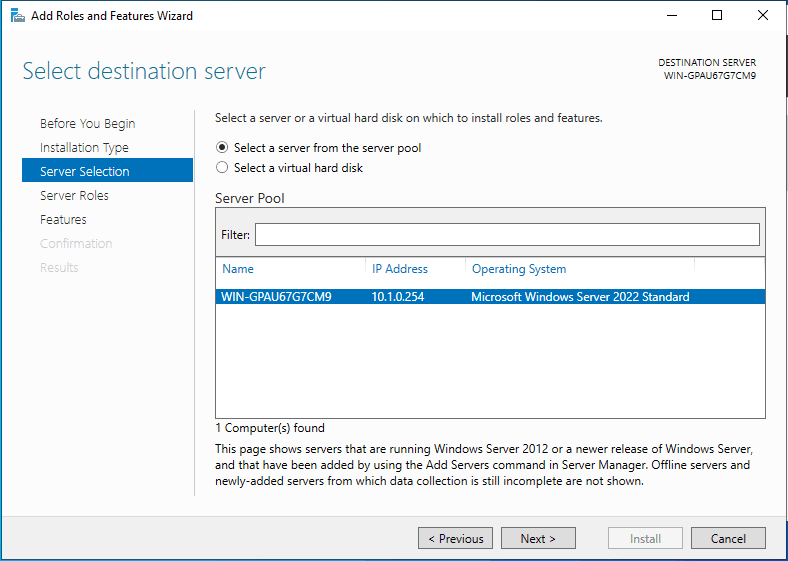Choose the virtual hard disk option
Screen dimensions: 788x561
click(x=222, y=168)
